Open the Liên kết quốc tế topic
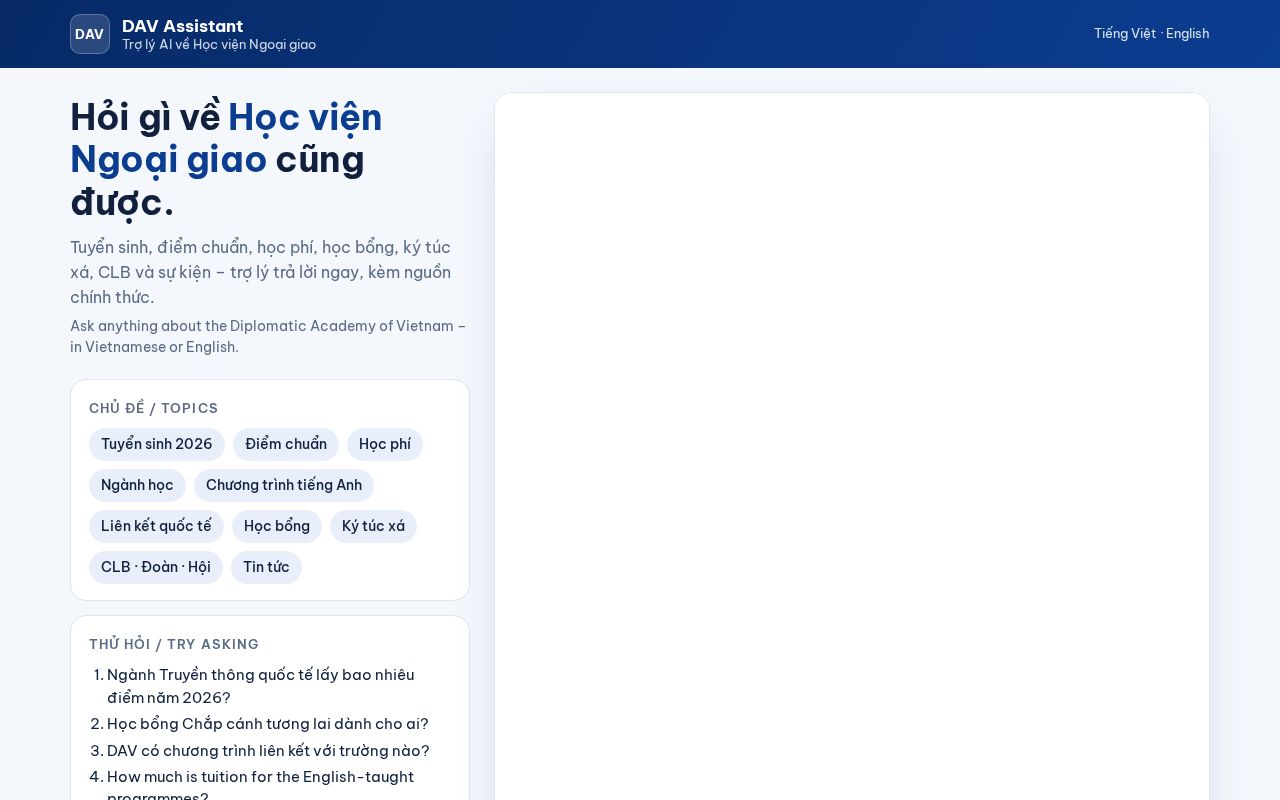 point(156,526)
